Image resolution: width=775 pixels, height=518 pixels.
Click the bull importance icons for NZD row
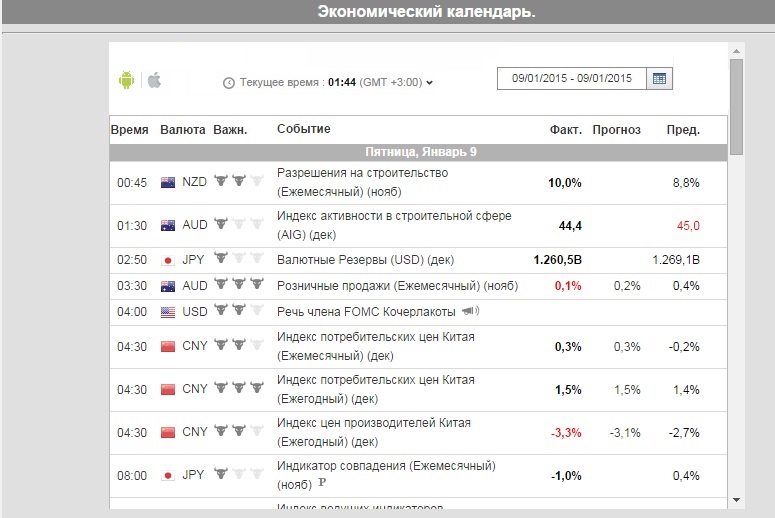pos(239,181)
